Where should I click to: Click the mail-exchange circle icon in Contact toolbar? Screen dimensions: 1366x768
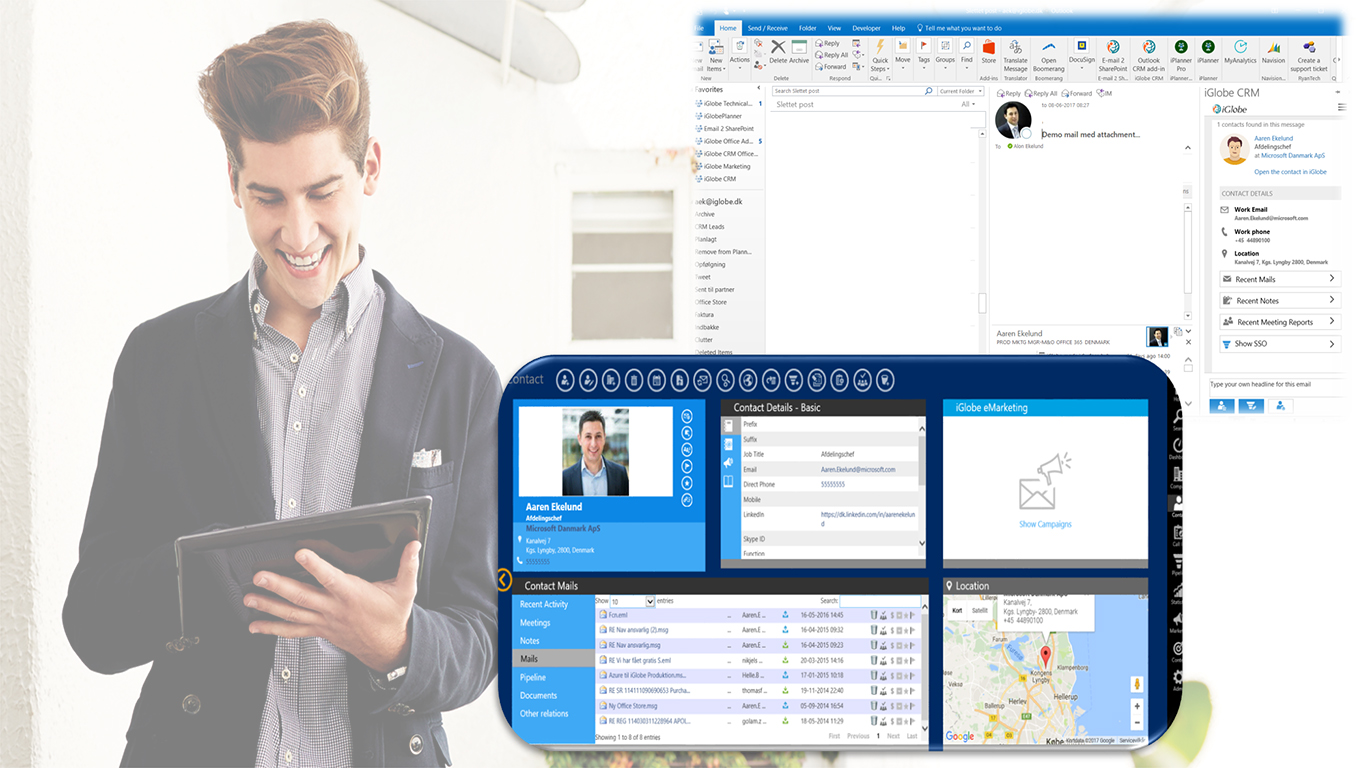[x=702, y=380]
